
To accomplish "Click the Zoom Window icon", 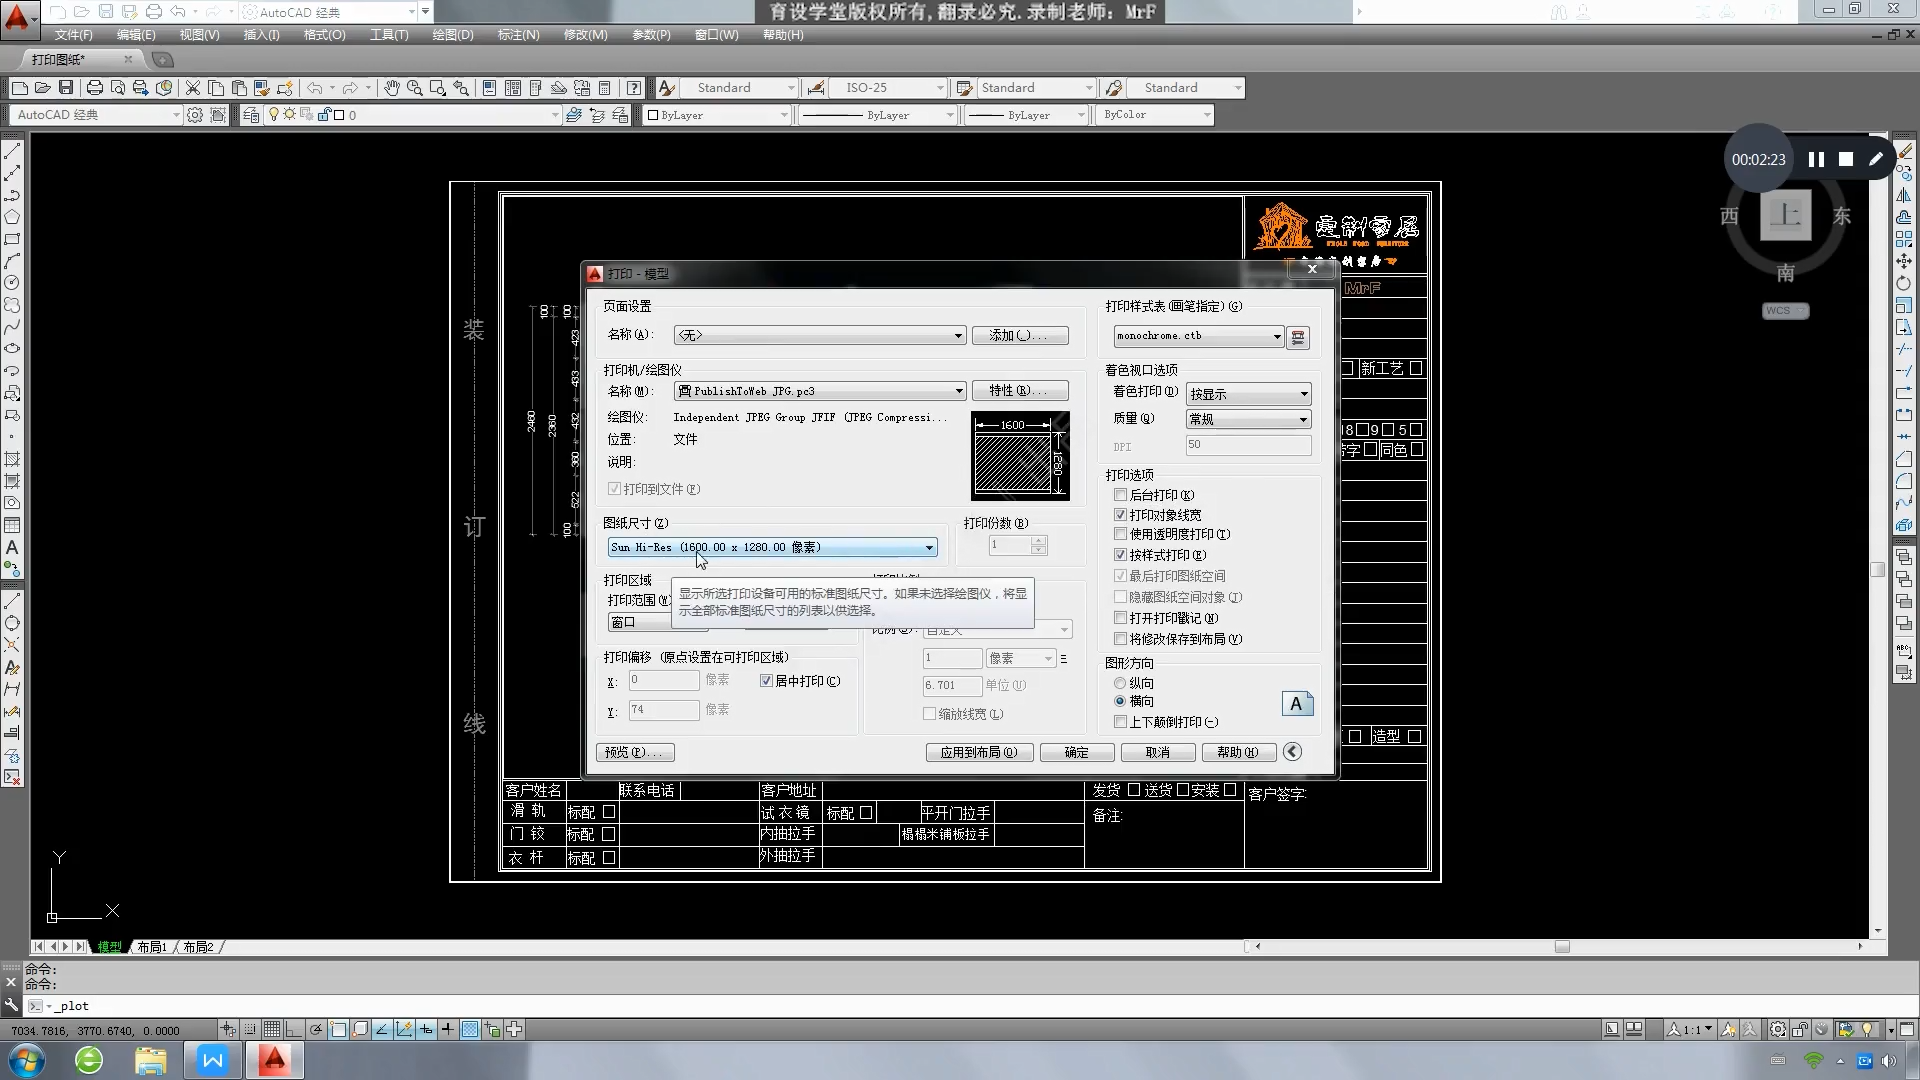I will pyautogui.click(x=437, y=88).
